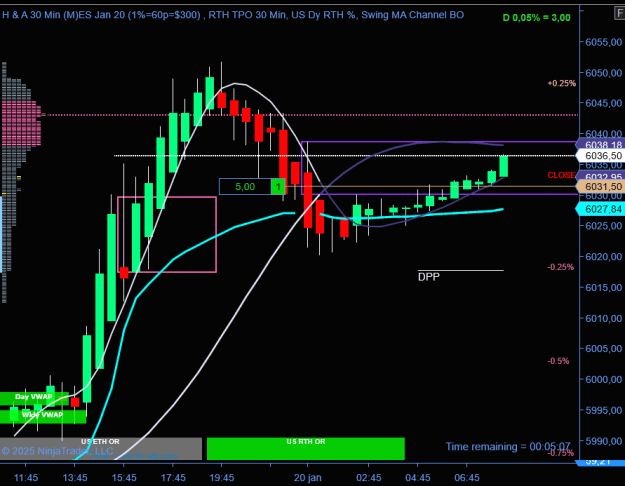This screenshot has width=625, height=486.
Task: Click the 'Time remaining = 00:05:07' text
Action: [x=508, y=447]
